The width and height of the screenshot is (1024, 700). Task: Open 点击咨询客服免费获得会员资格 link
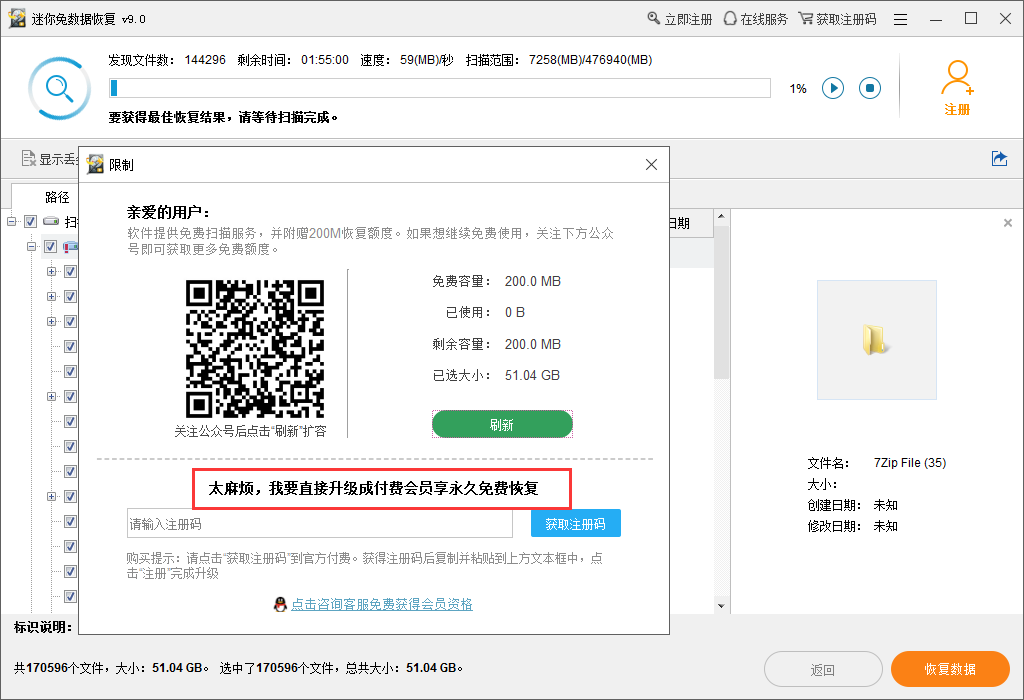click(x=381, y=605)
